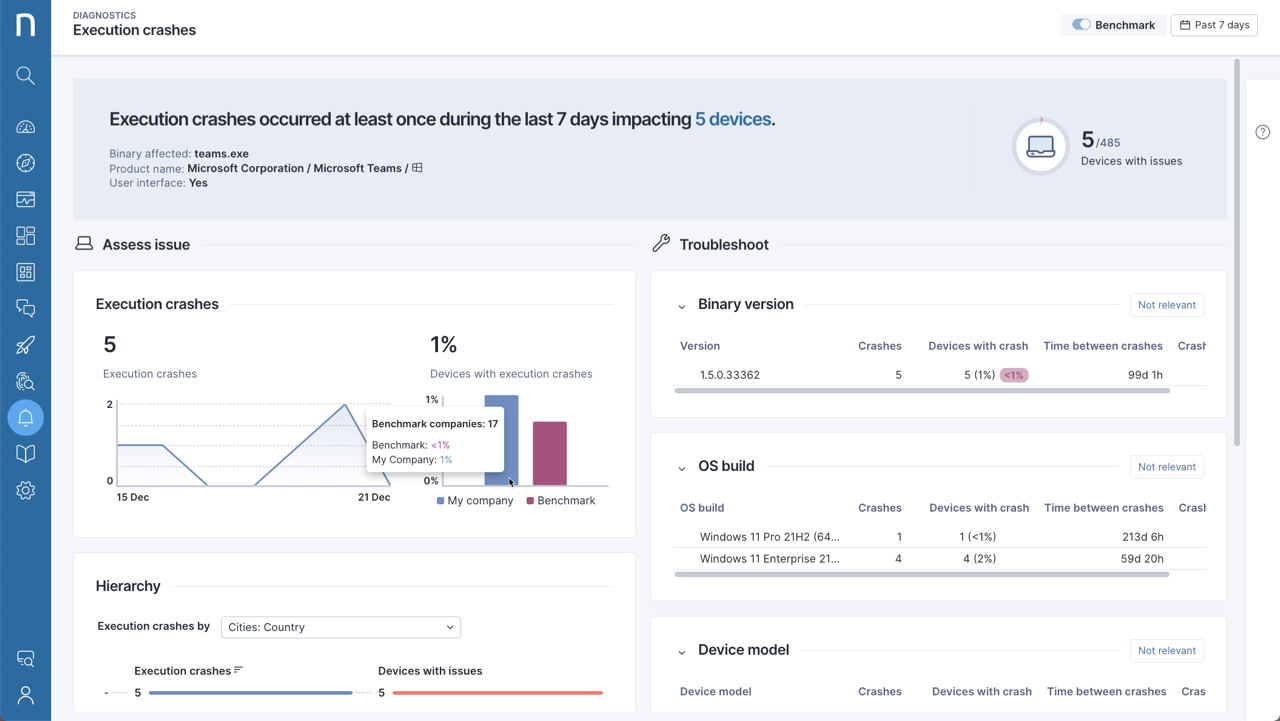The height and width of the screenshot is (721, 1280).
Task: Turn off the Benchmark toggle
Action: [x=1081, y=25]
